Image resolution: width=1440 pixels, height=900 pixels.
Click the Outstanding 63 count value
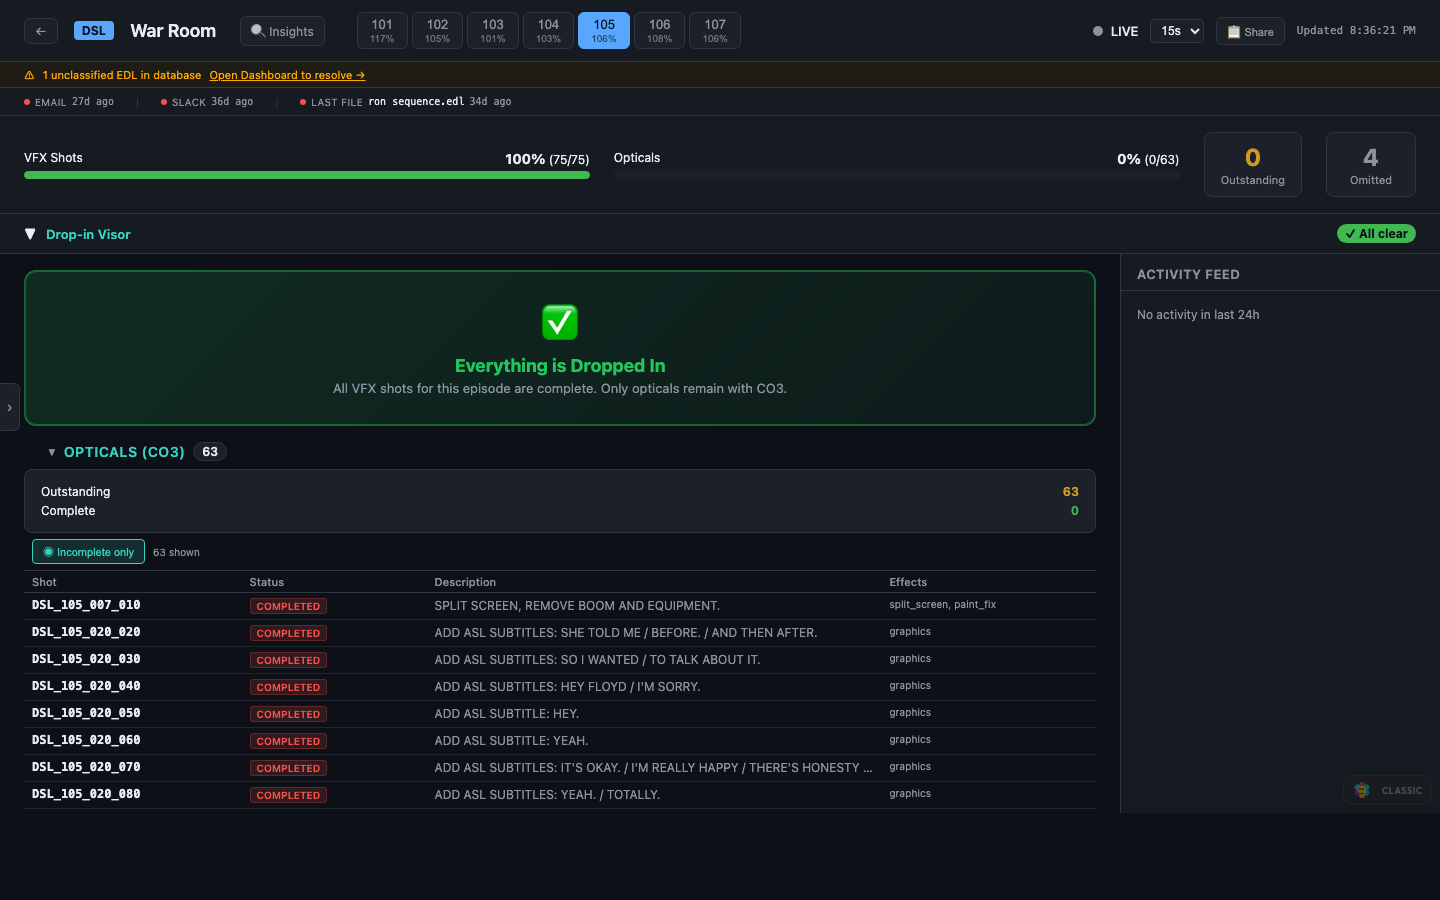tap(1070, 492)
